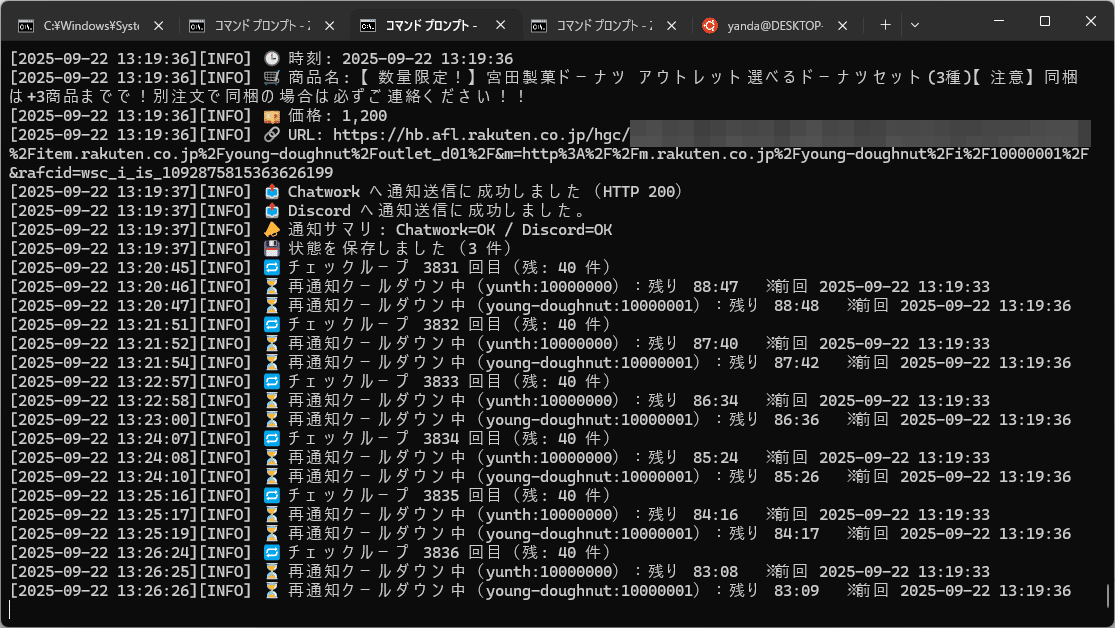Viewport: 1115px width, 628px height.
Task: Click the hourglass icon on the yunth cooldown line
Action: pos(271,286)
